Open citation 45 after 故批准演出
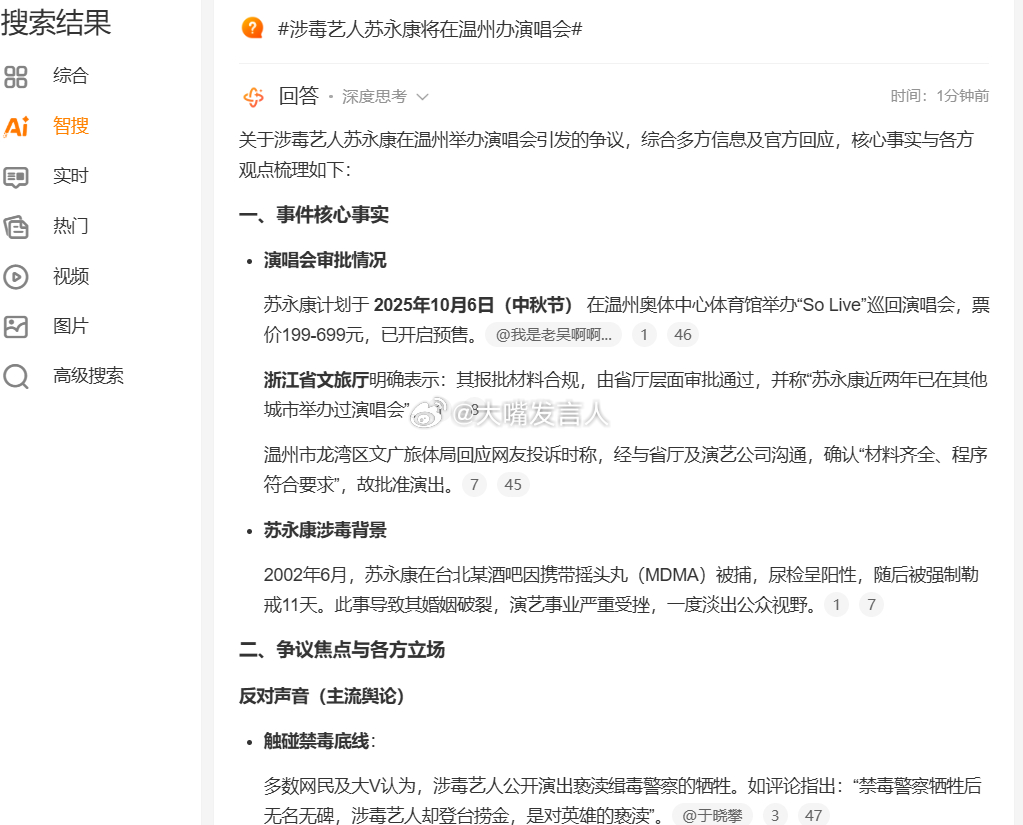Screen dimensions: 1023x825 (x=513, y=485)
